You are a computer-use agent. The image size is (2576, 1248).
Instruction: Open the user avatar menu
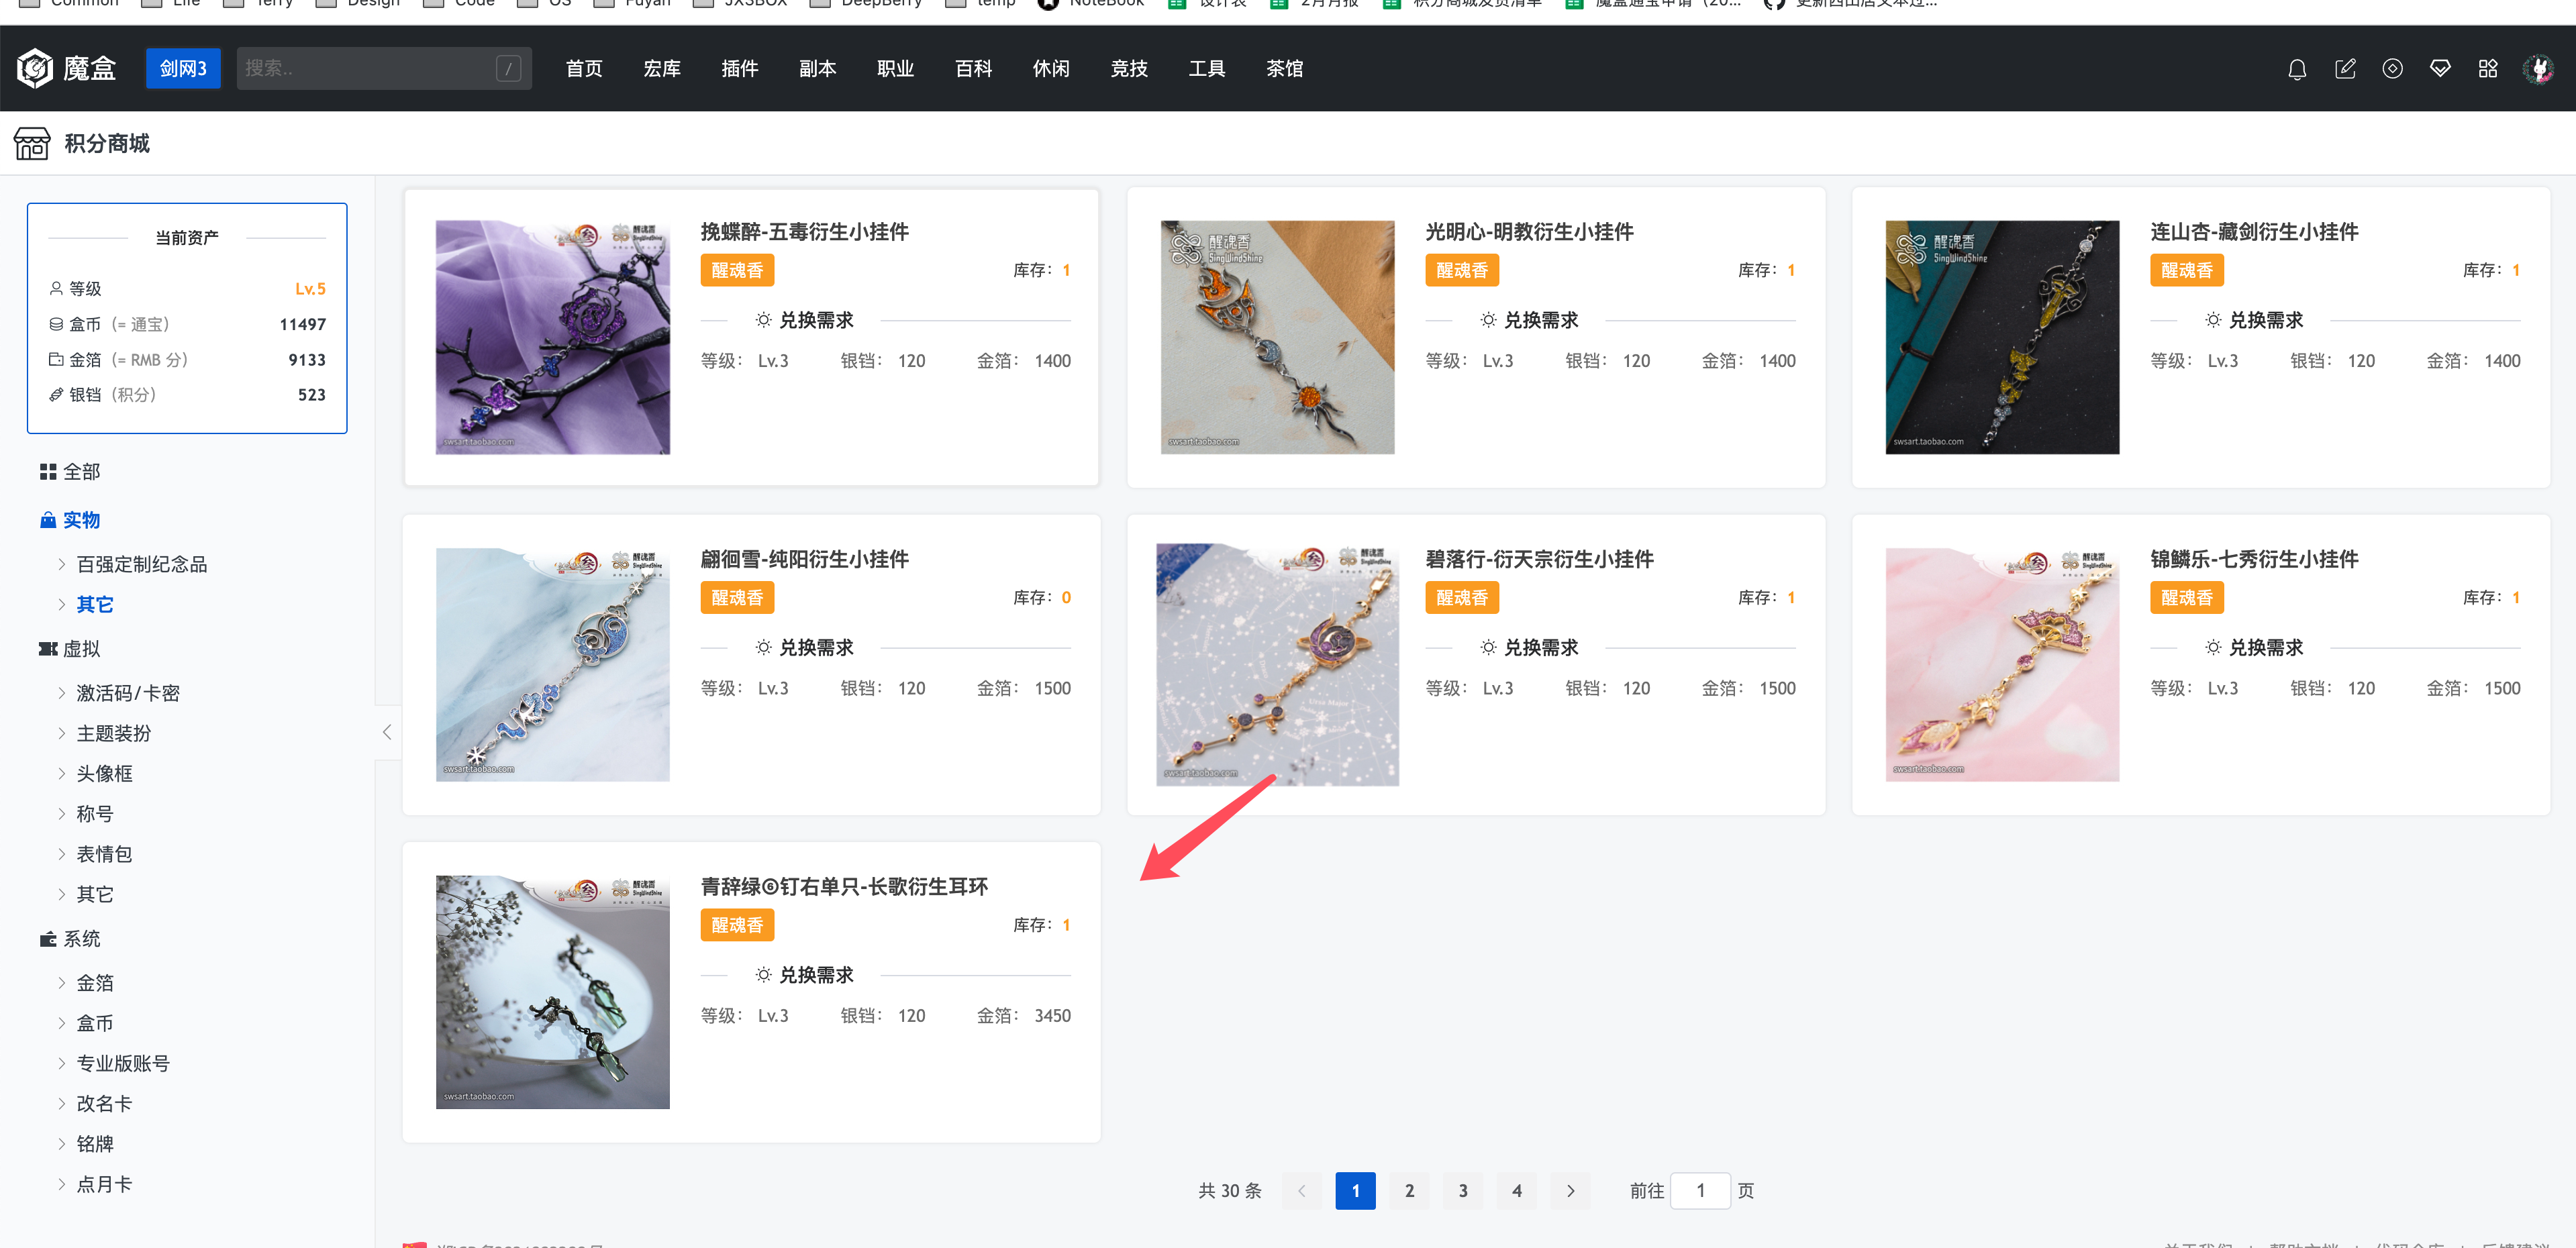(2538, 68)
